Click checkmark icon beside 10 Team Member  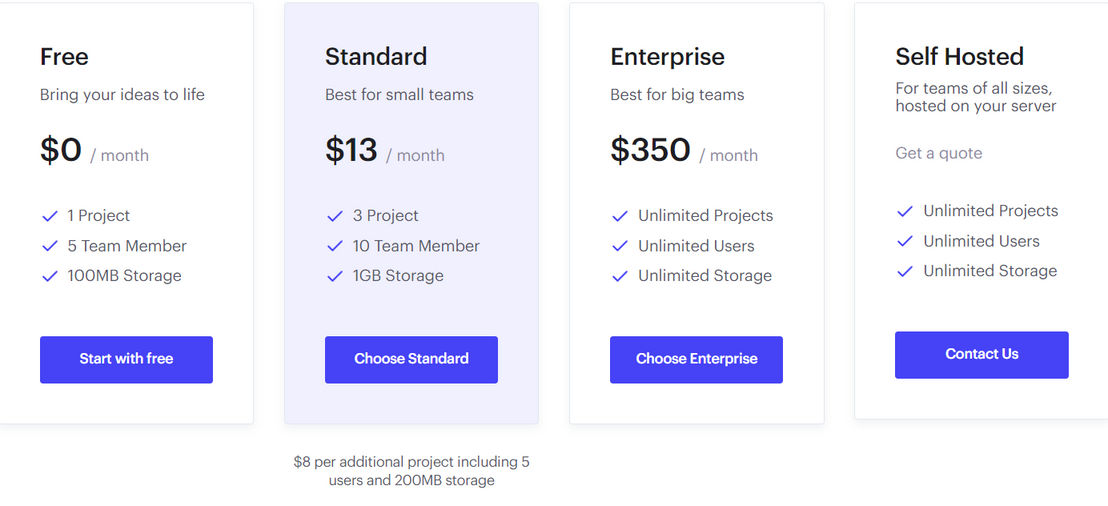point(335,247)
